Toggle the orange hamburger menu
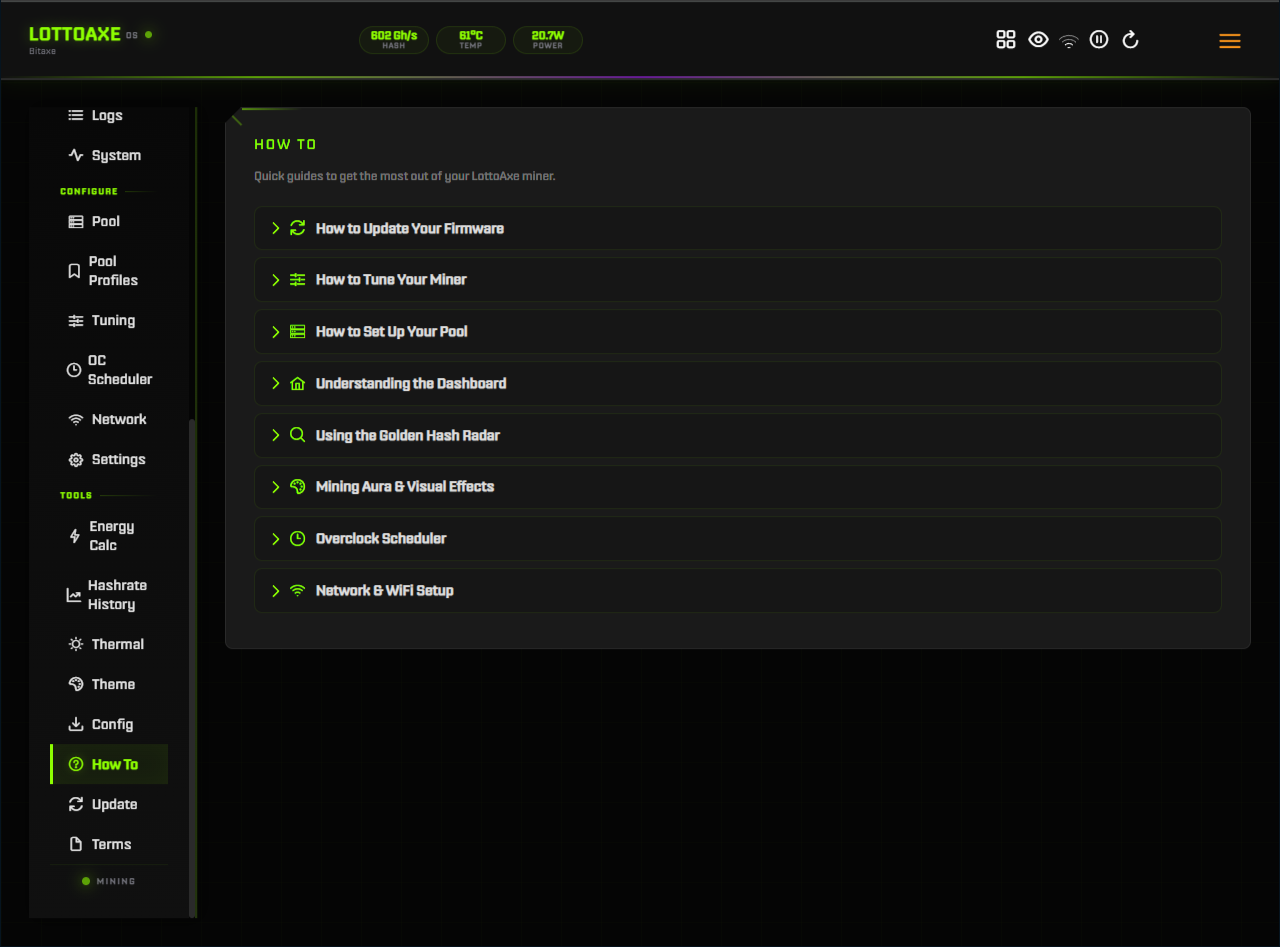The width and height of the screenshot is (1280, 947). [x=1230, y=41]
